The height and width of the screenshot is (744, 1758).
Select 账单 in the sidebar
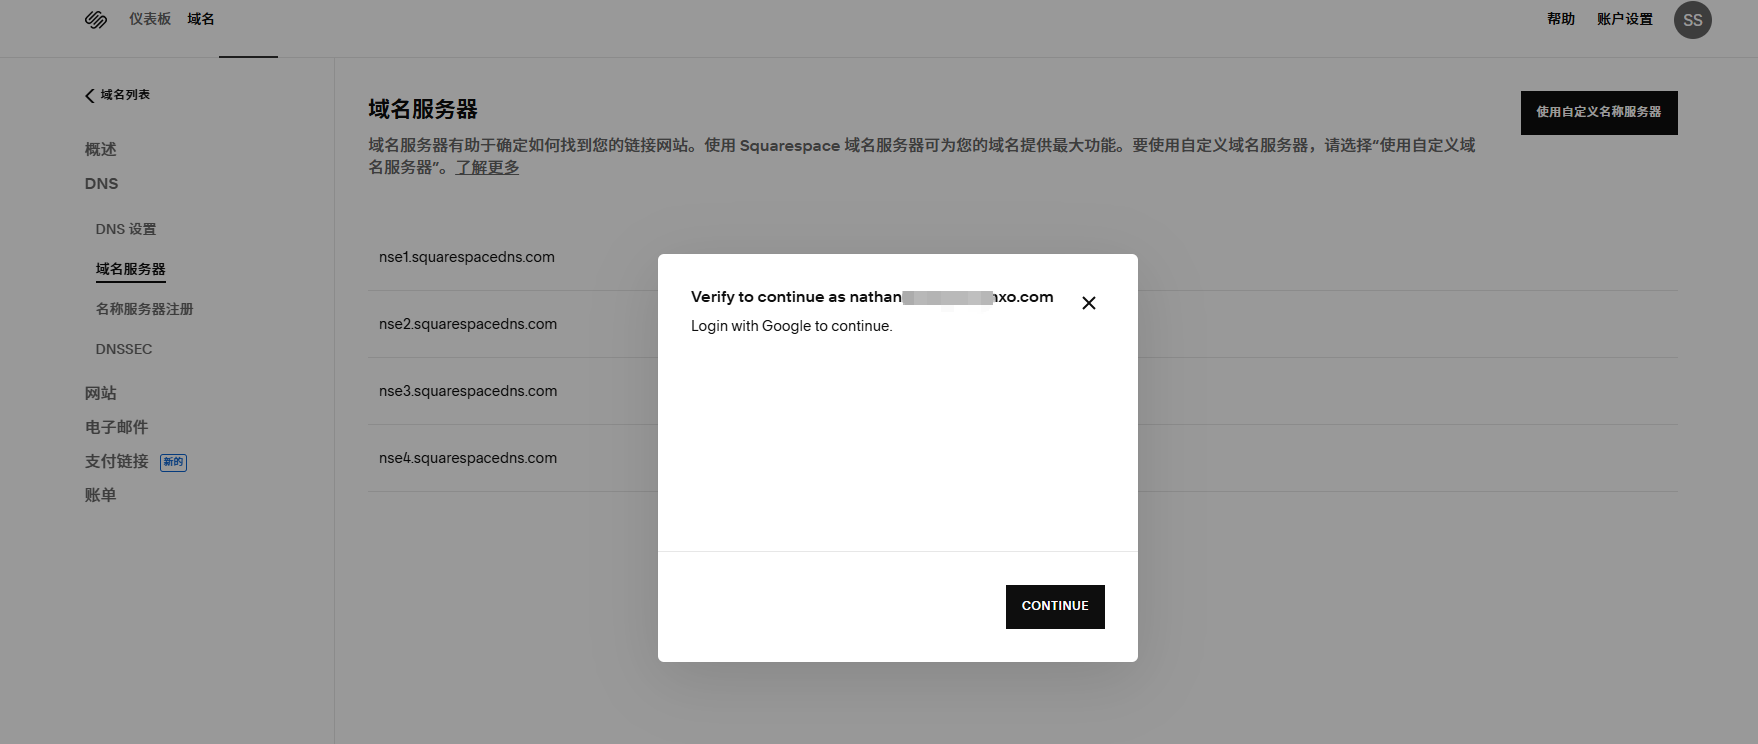[x=101, y=495]
